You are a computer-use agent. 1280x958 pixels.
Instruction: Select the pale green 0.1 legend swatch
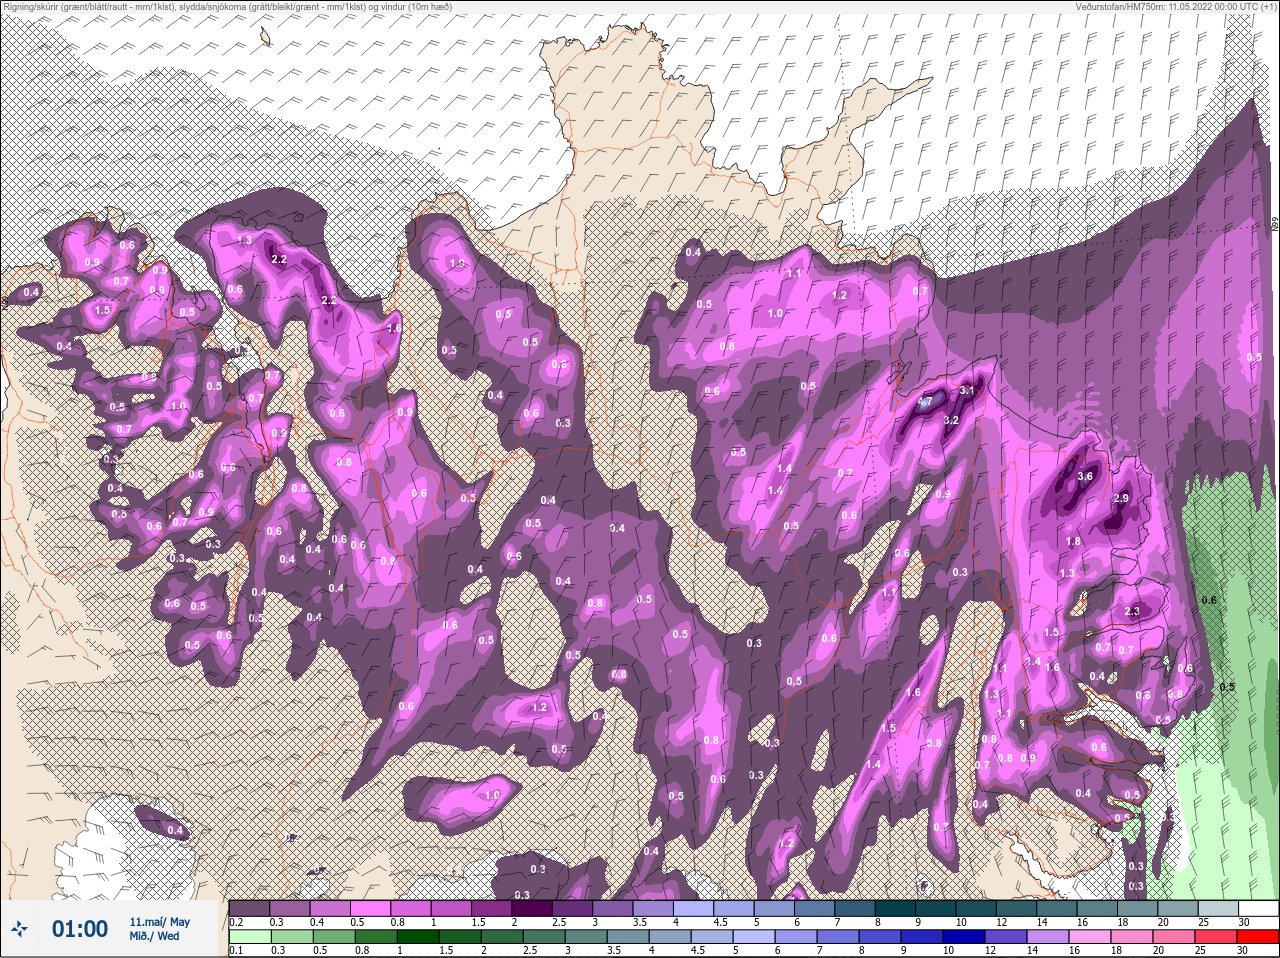(250, 937)
